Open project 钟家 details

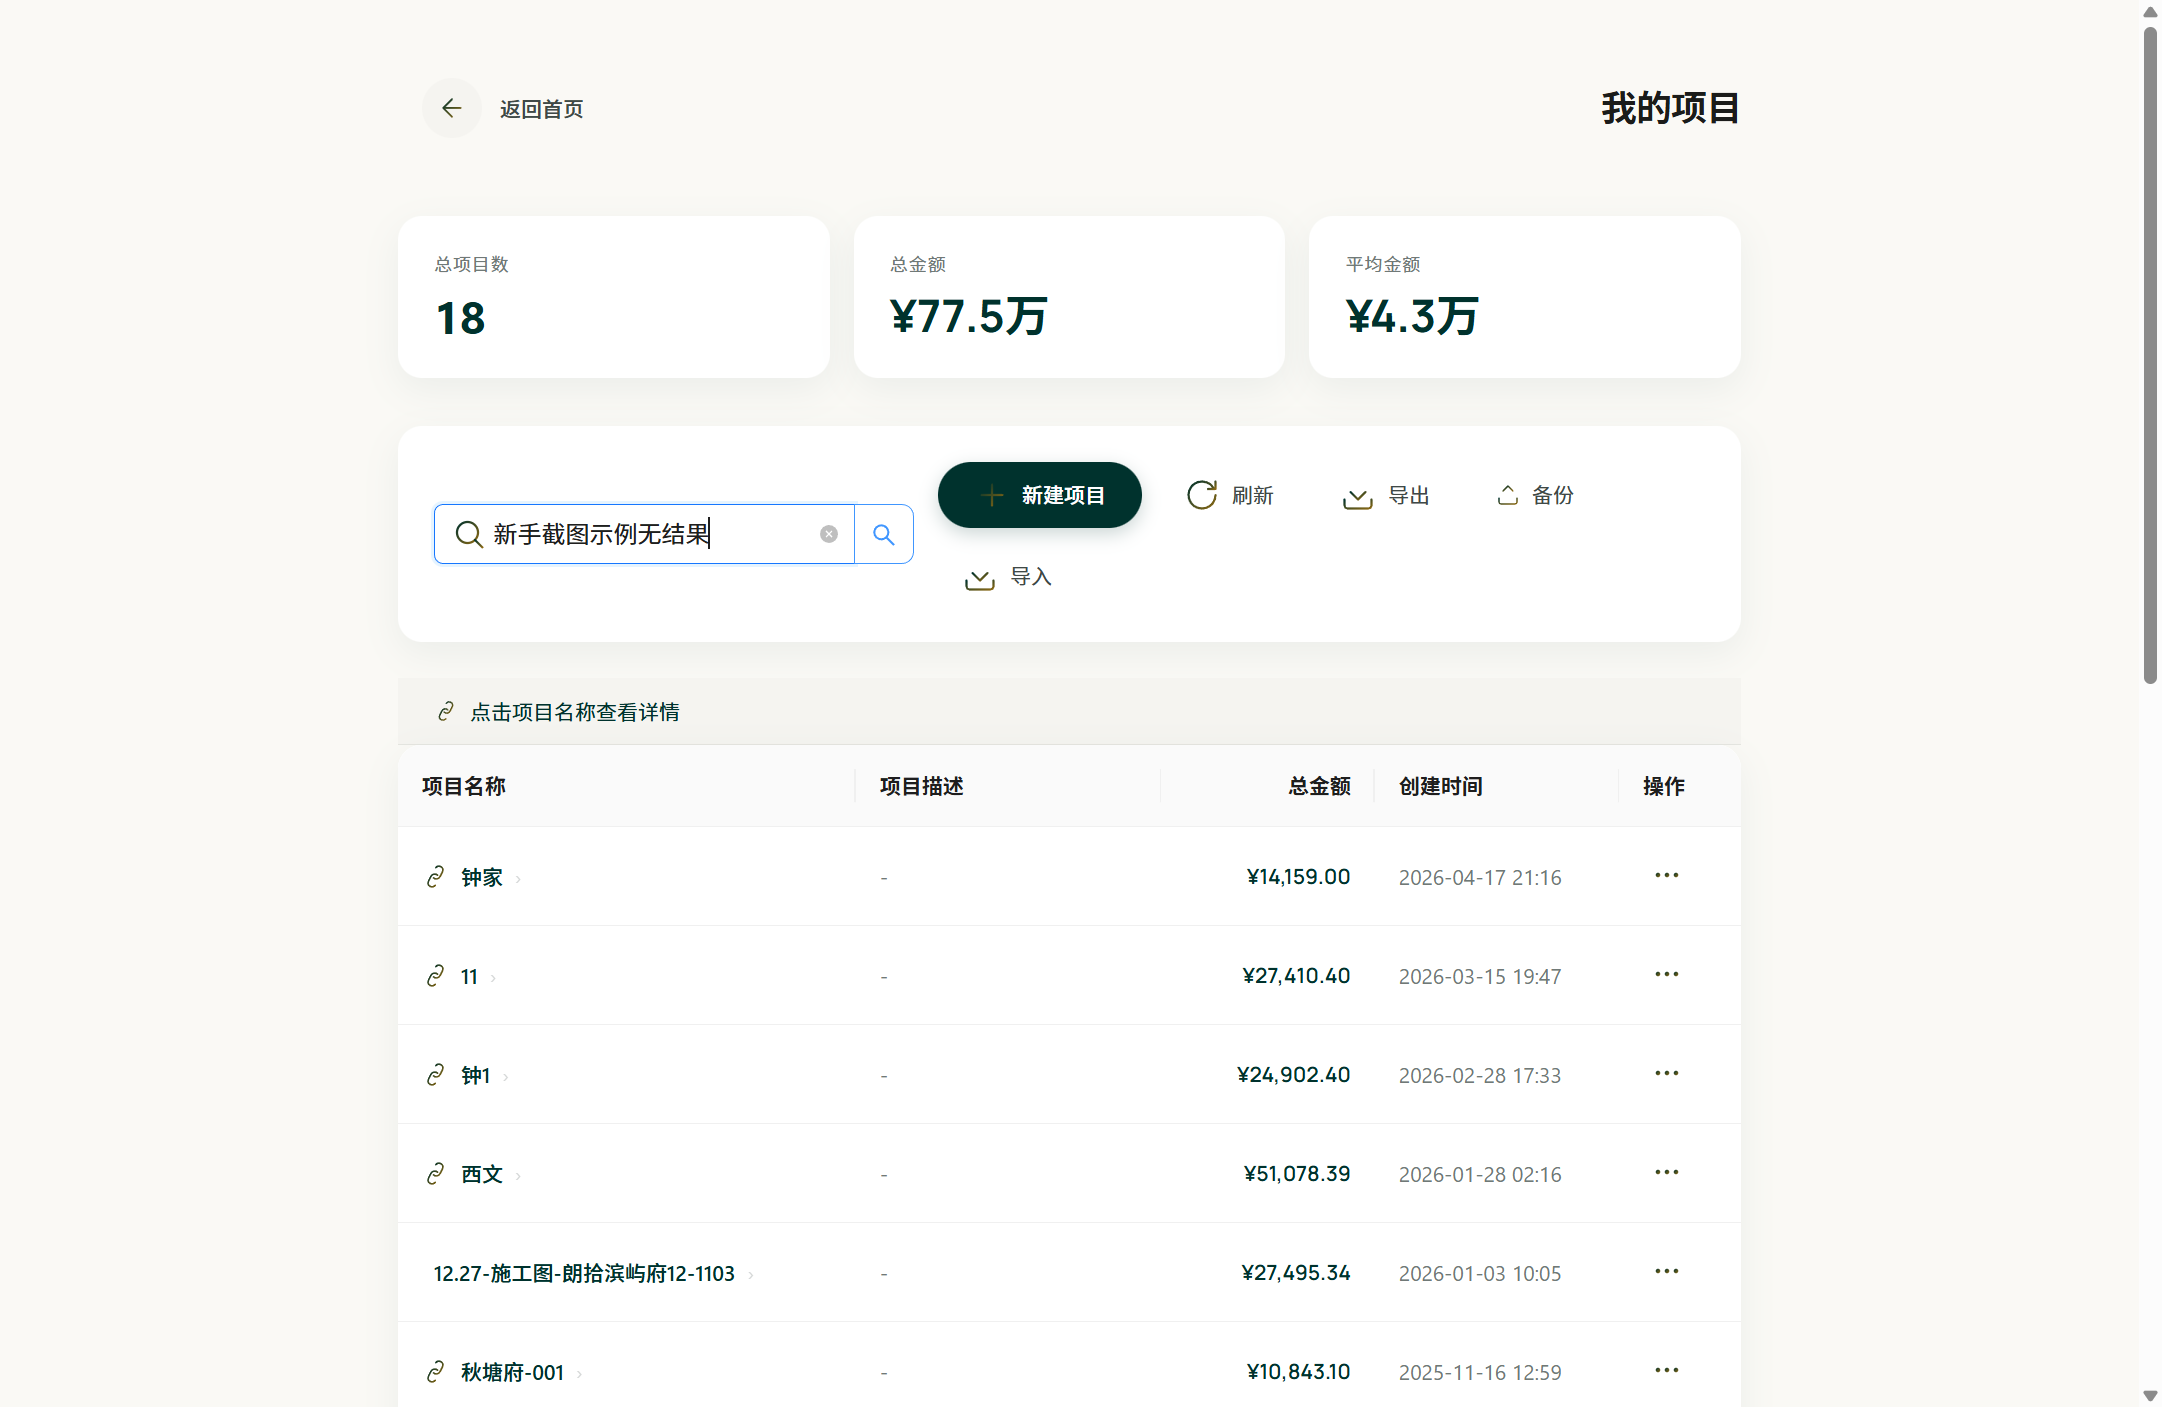point(481,877)
